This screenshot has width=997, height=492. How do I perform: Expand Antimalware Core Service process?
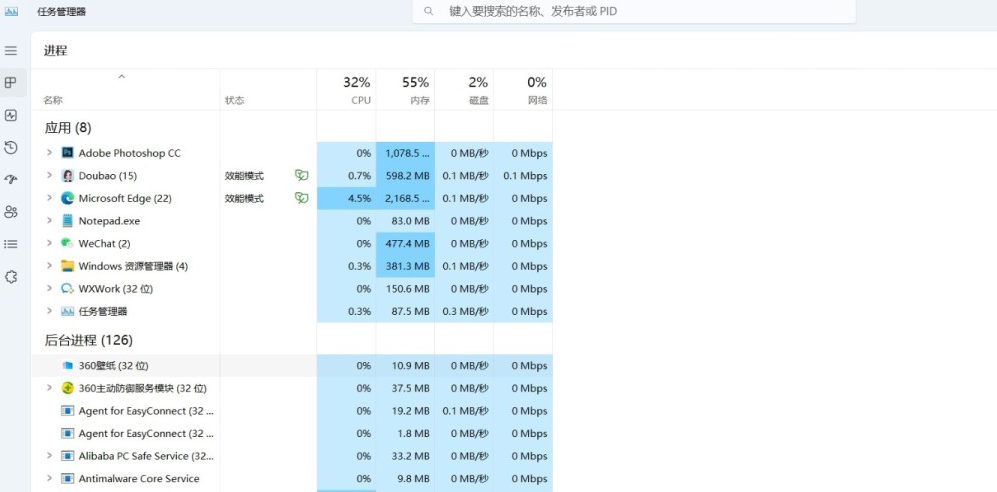(x=49, y=479)
